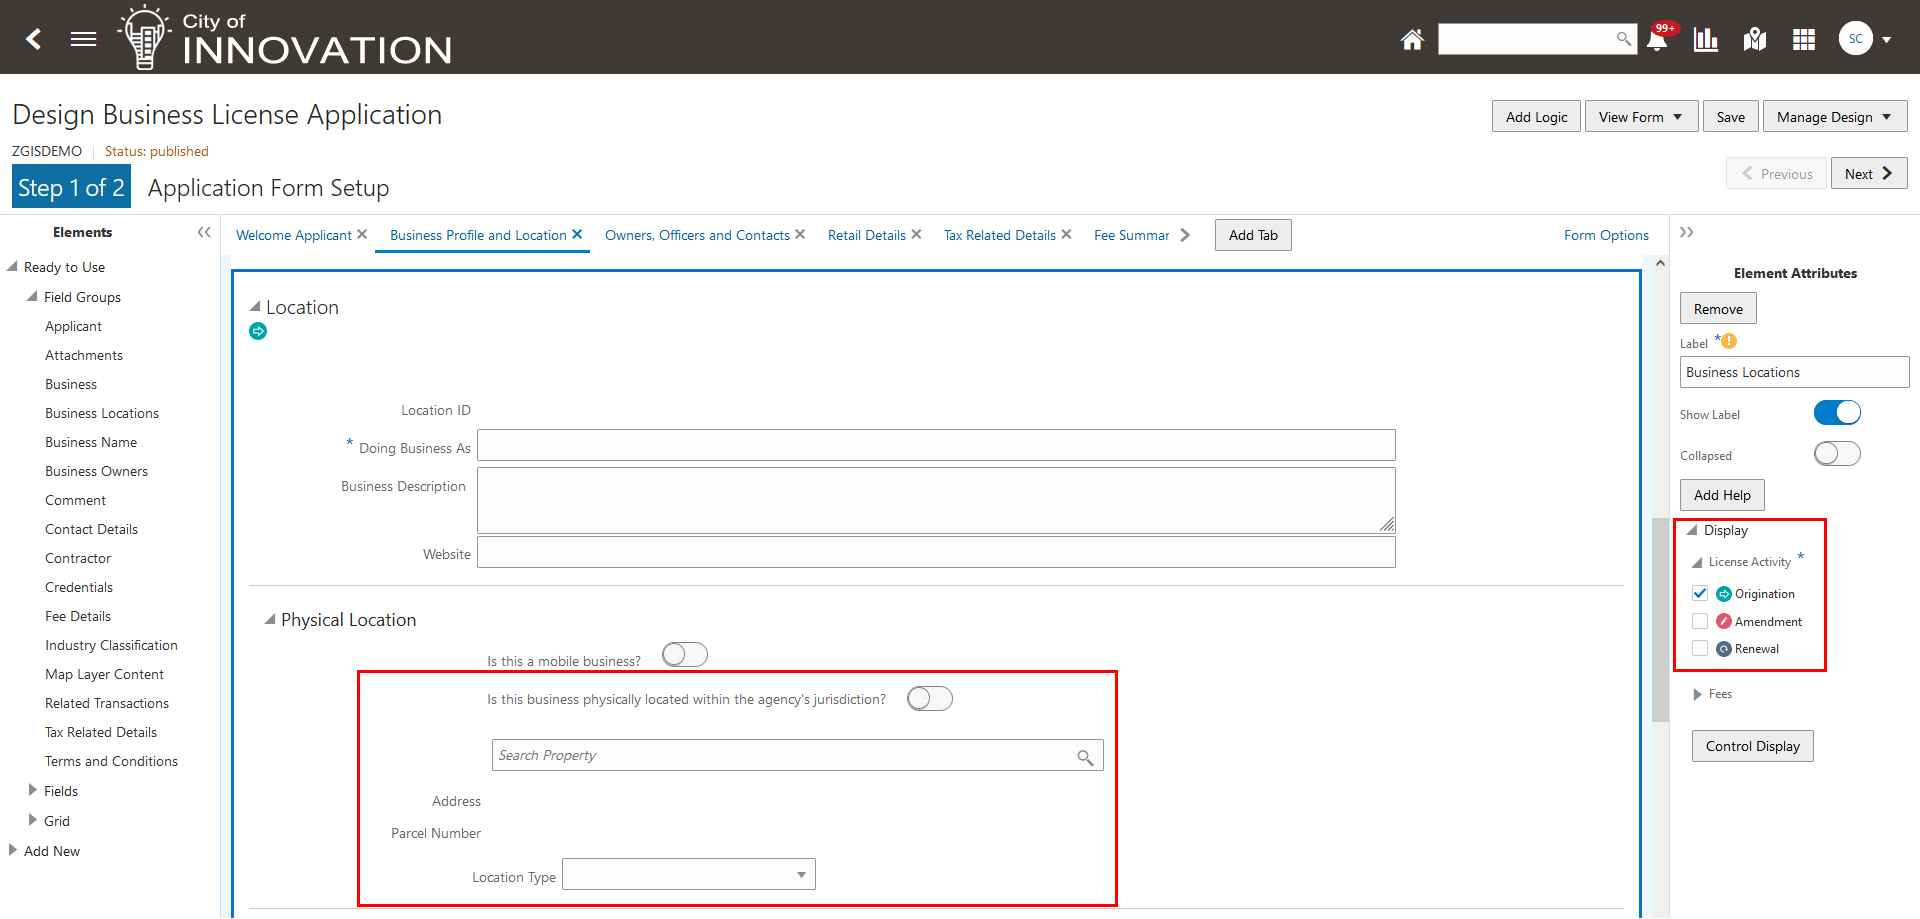The image size is (1920, 919).
Task: Switch to the Fee Summary tab
Action: click(x=1131, y=235)
